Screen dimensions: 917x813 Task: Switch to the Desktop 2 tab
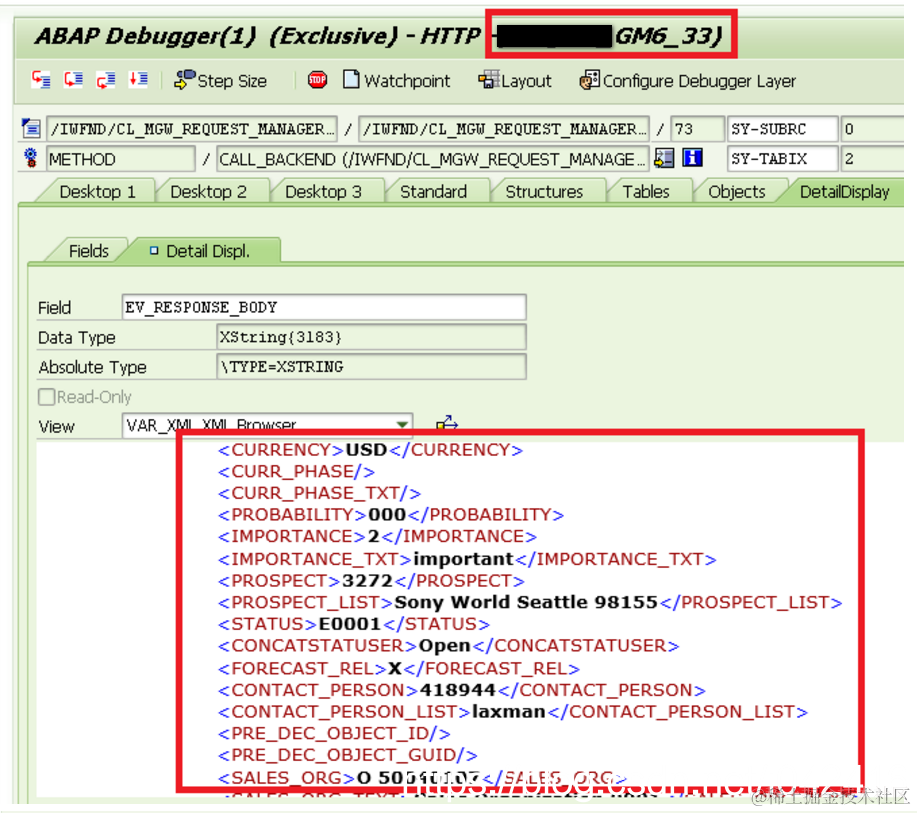click(x=209, y=192)
